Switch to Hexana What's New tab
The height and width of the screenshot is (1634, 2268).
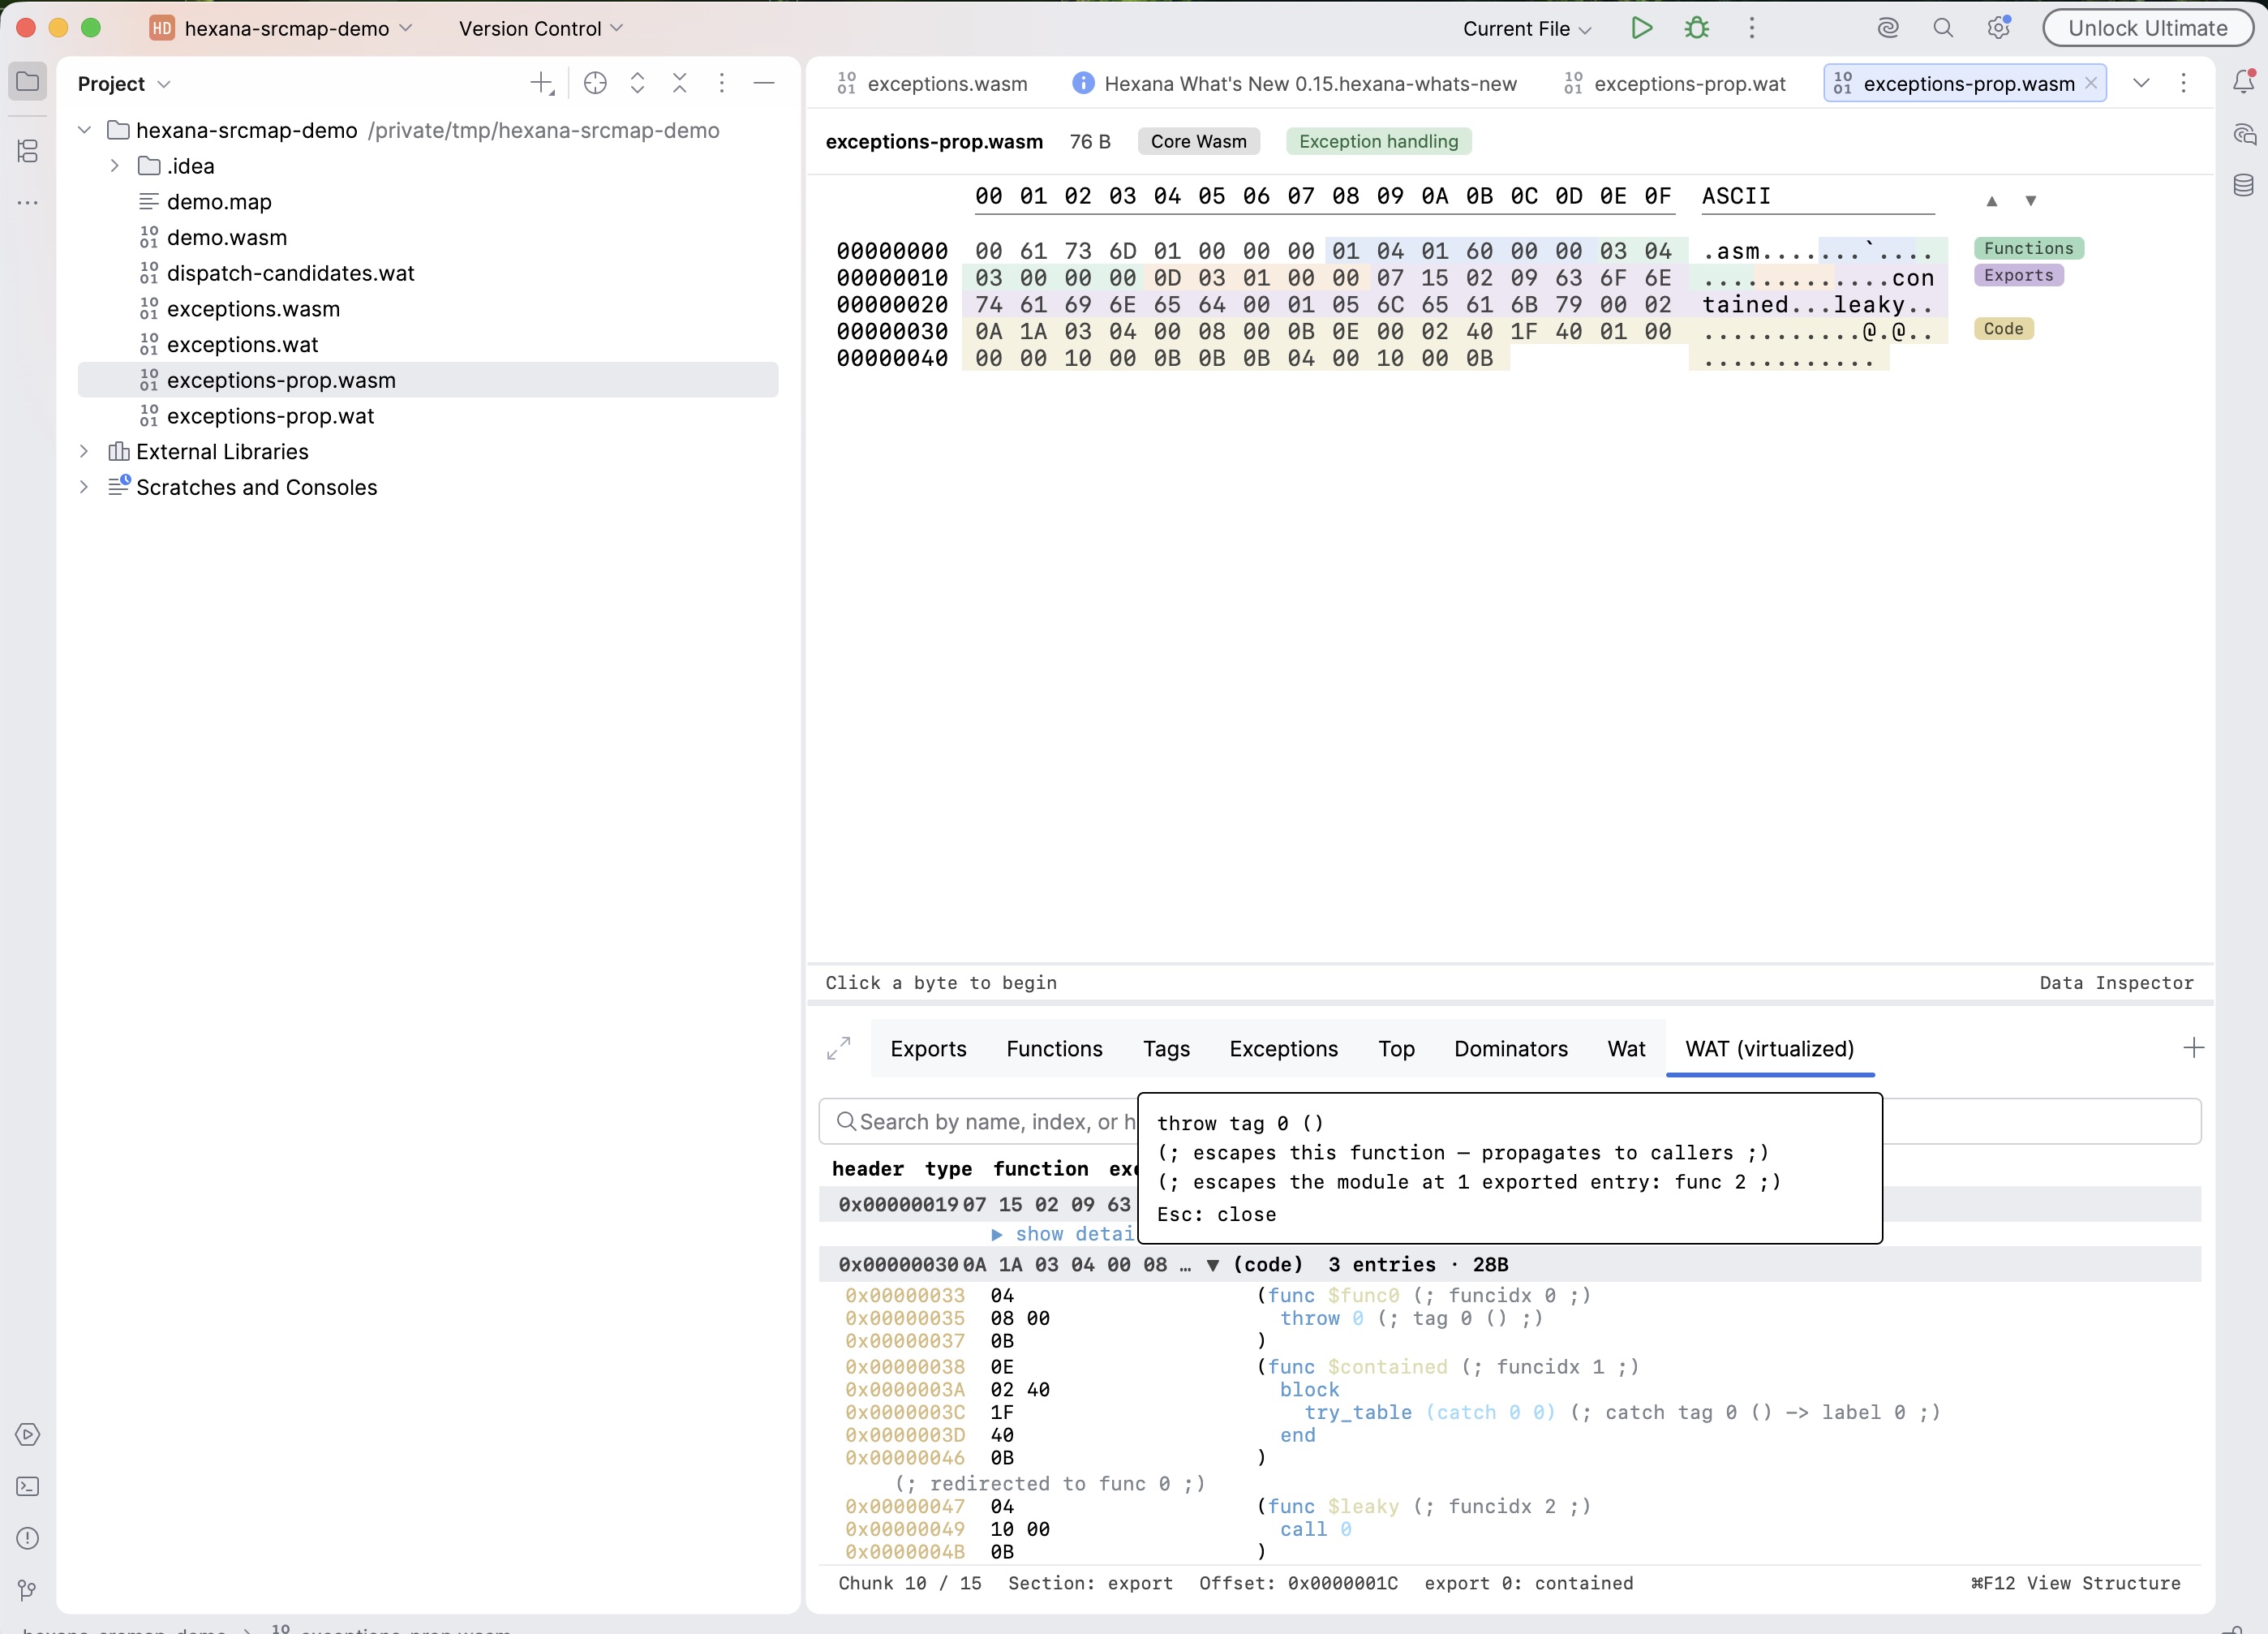click(1294, 84)
